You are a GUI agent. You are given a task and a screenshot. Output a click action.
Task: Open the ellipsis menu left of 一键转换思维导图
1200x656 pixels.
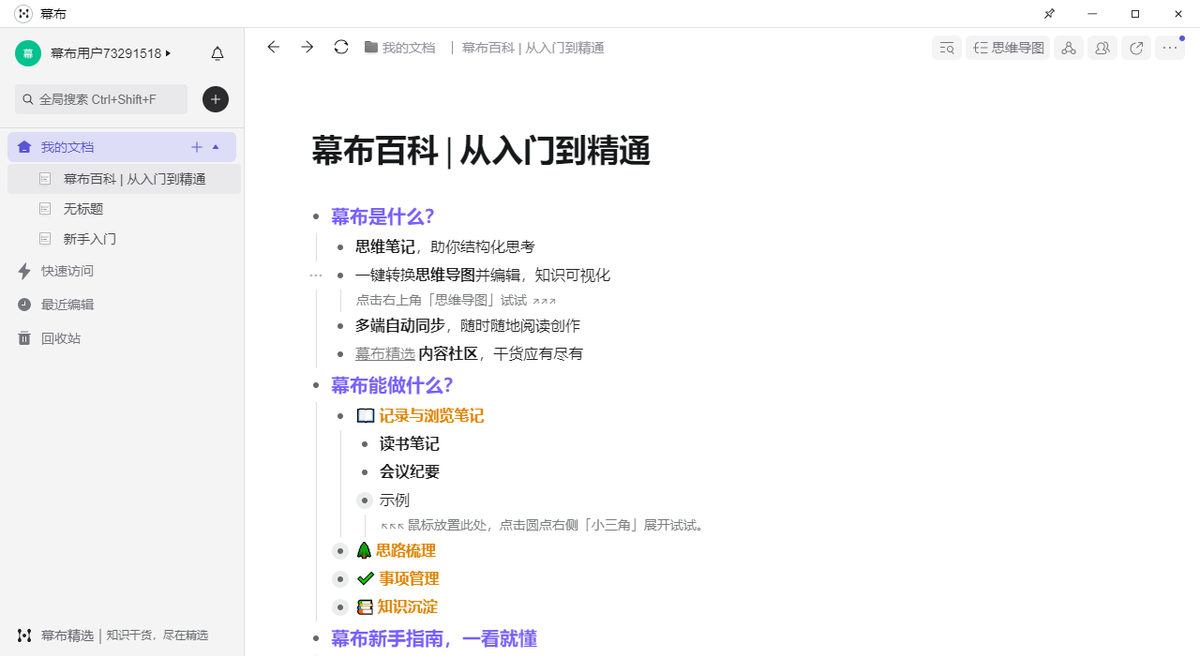pyautogui.click(x=316, y=275)
